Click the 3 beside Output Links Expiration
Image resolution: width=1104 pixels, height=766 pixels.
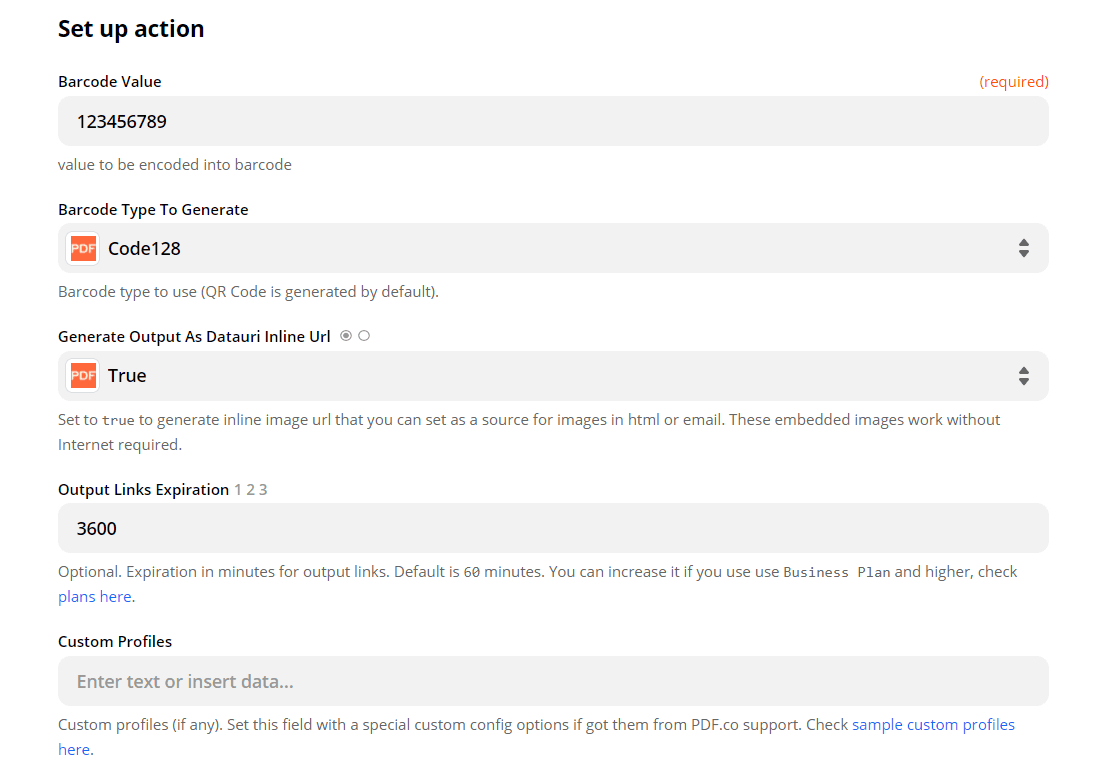point(262,489)
